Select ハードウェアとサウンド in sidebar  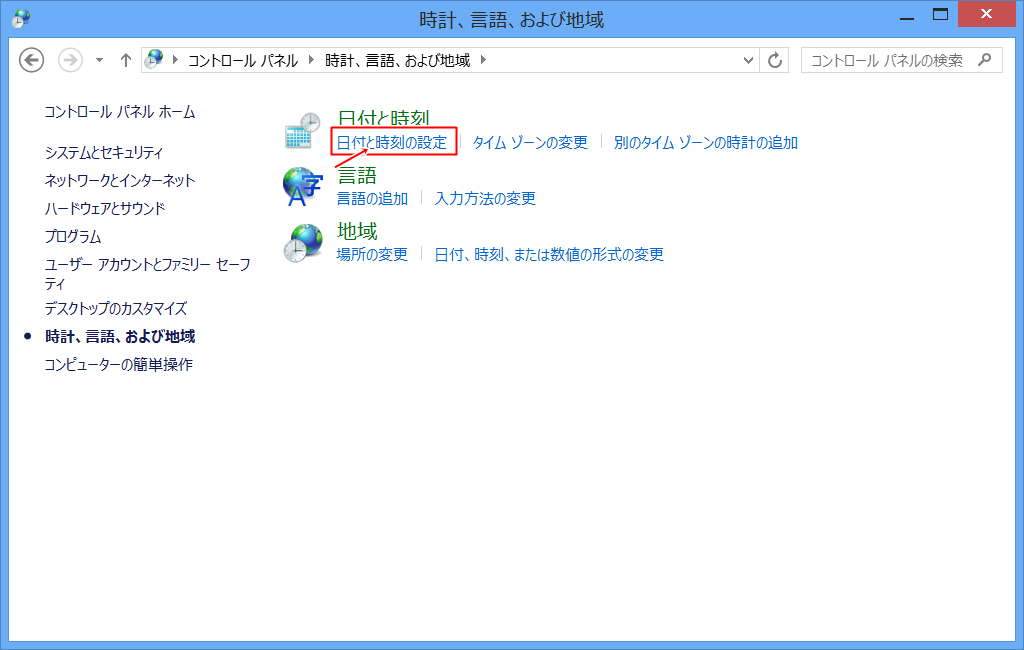(x=105, y=208)
